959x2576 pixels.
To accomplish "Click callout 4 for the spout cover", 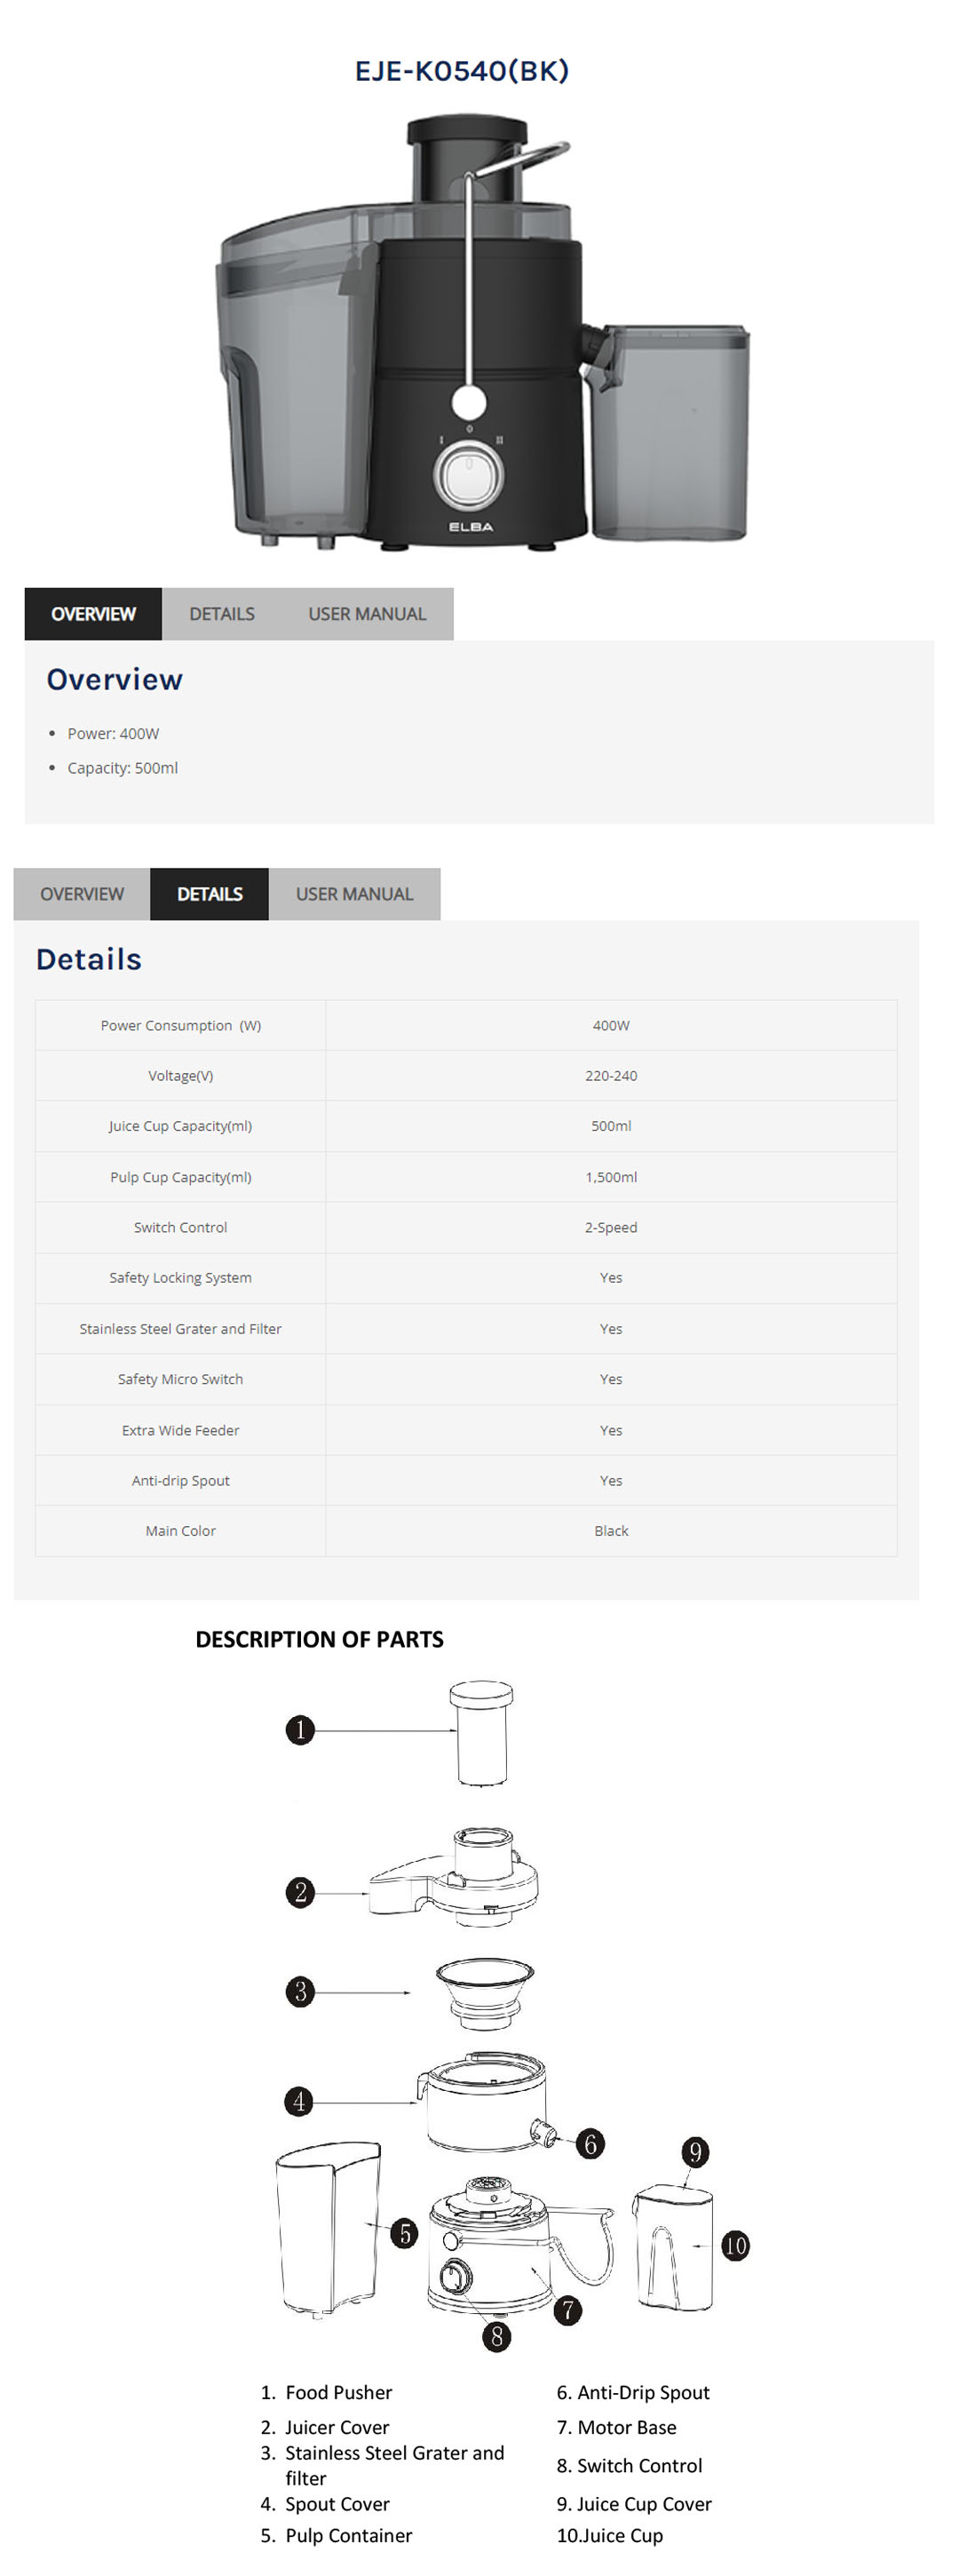I will (299, 2101).
